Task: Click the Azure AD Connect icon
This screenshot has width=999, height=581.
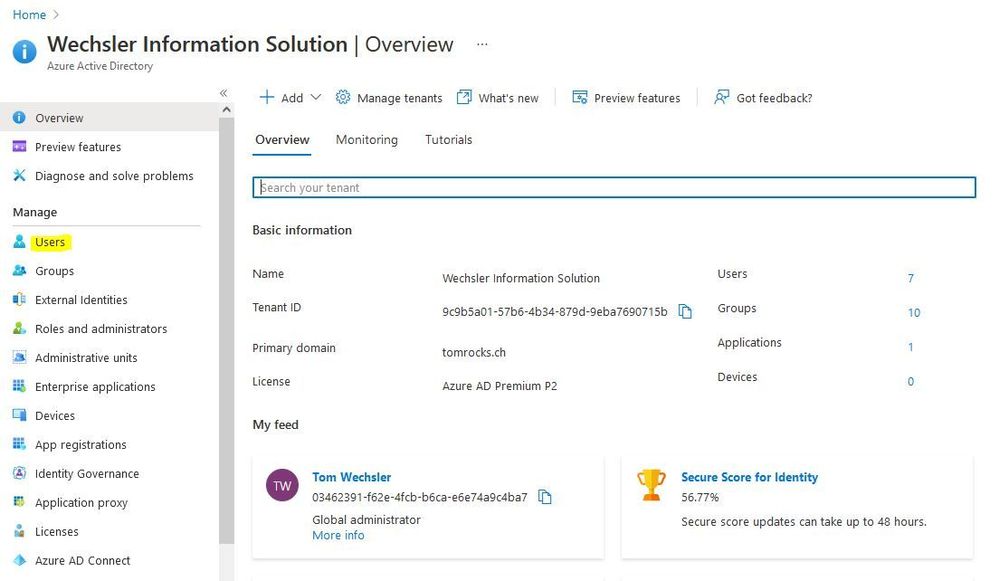Action: [x=19, y=561]
